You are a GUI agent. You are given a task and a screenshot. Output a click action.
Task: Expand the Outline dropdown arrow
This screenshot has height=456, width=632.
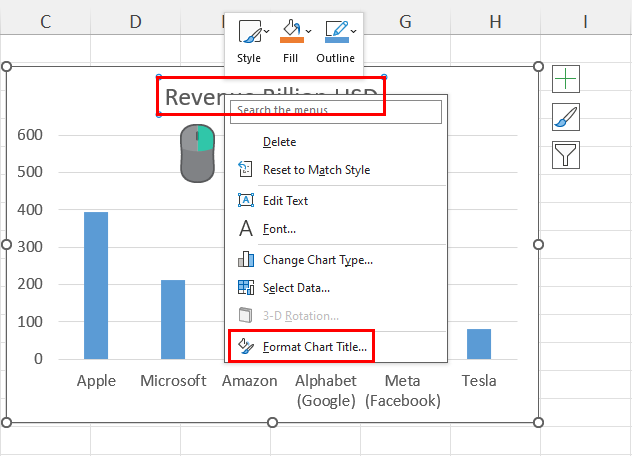353,31
